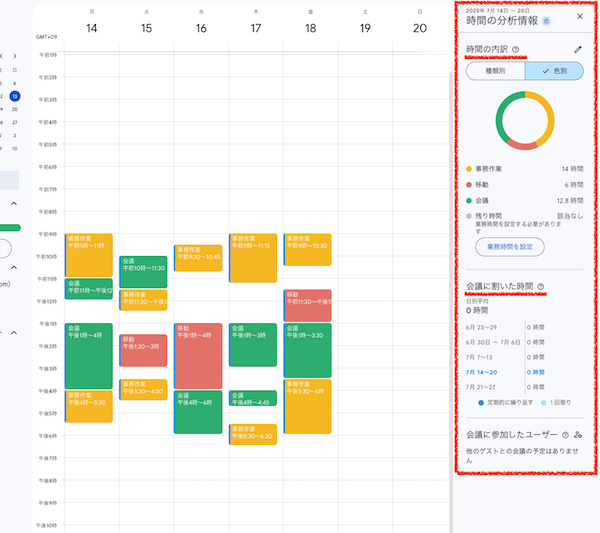This screenshot has height=533, width=600.
Task: Open Wednesday 会議 午後4時〜6時 event
Action: 198,412
